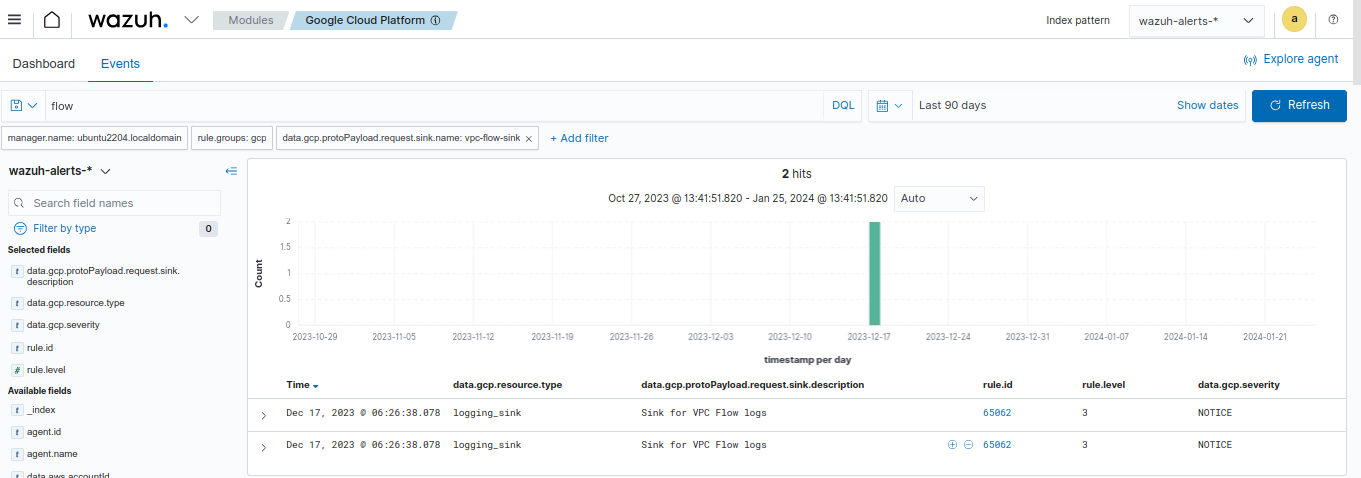
Task: Open rule 65062 in second row
Action: [997, 445]
